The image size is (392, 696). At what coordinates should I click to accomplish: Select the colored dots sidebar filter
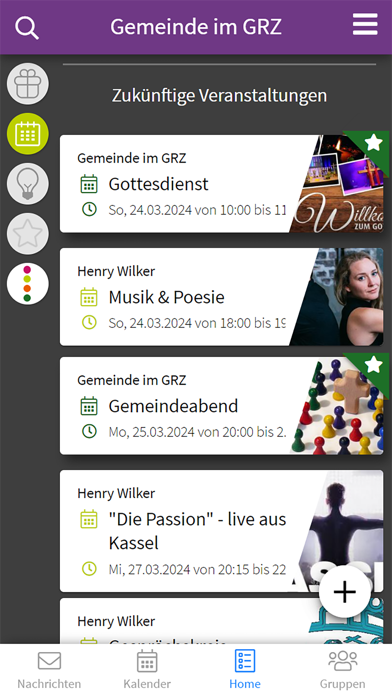pos(28,284)
